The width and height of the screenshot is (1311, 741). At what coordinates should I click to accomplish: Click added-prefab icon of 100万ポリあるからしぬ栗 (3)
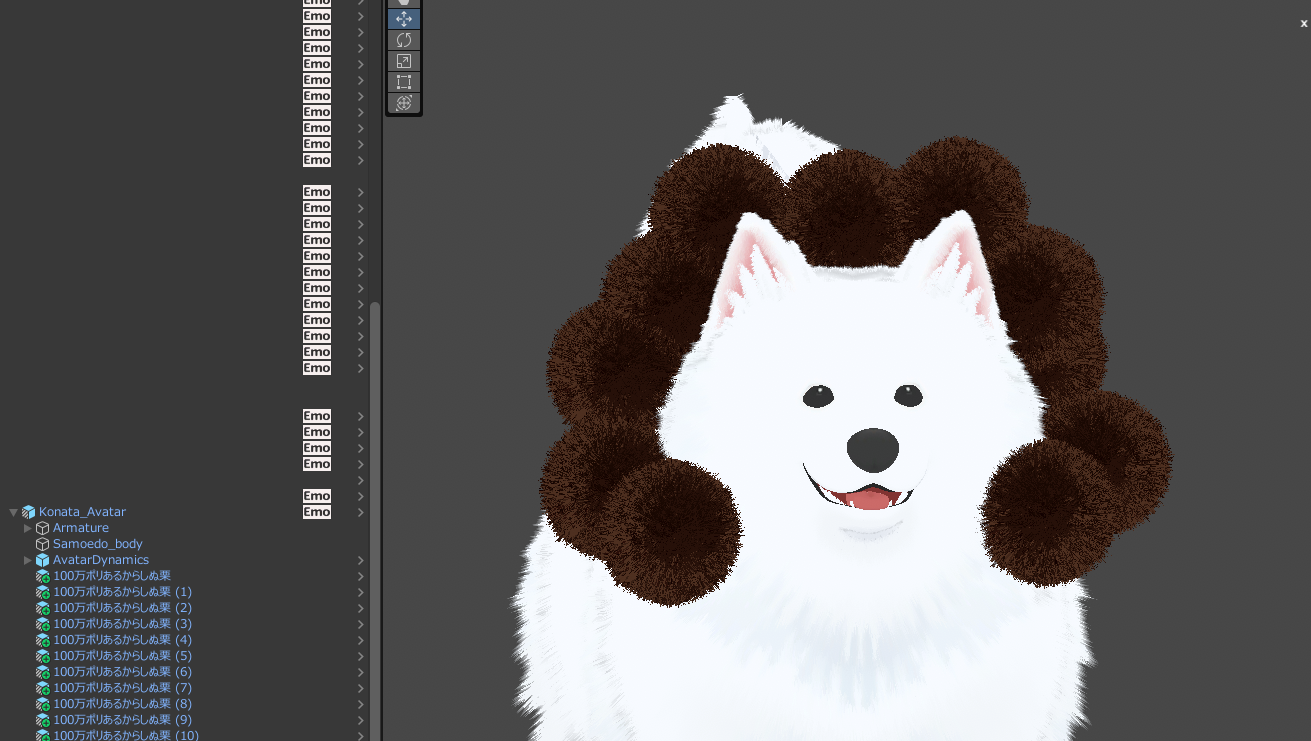tap(42, 624)
